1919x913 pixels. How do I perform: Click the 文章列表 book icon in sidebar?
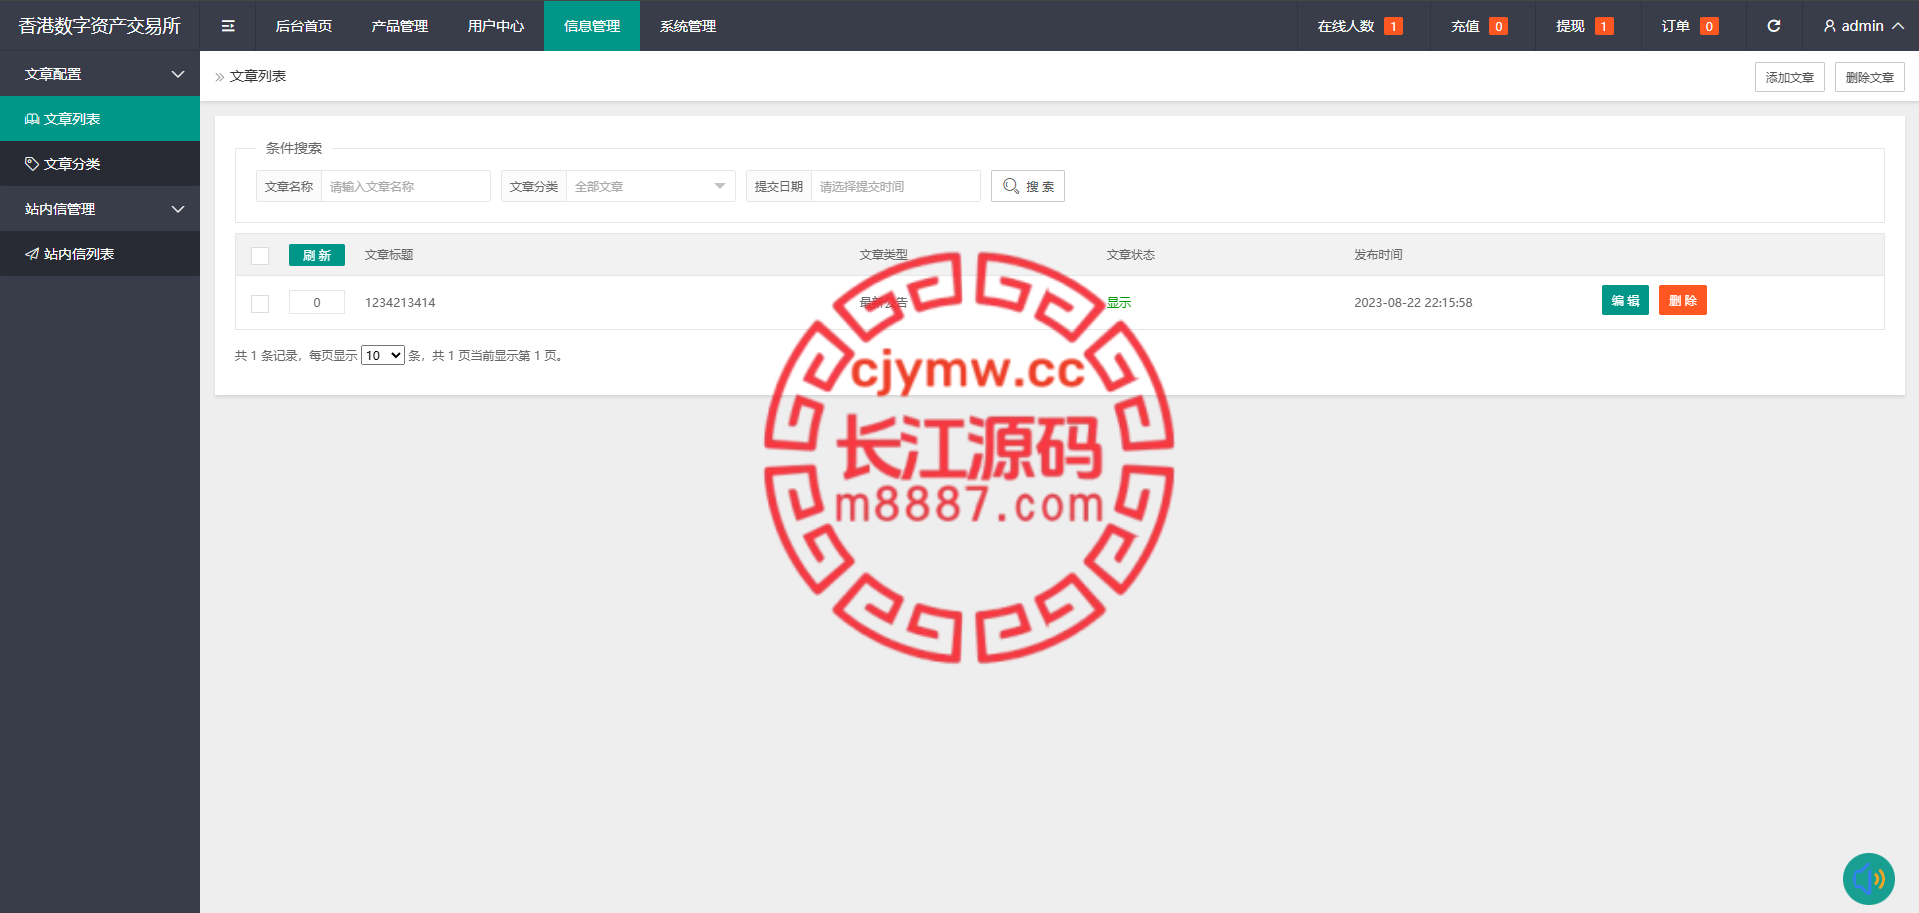(x=32, y=119)
